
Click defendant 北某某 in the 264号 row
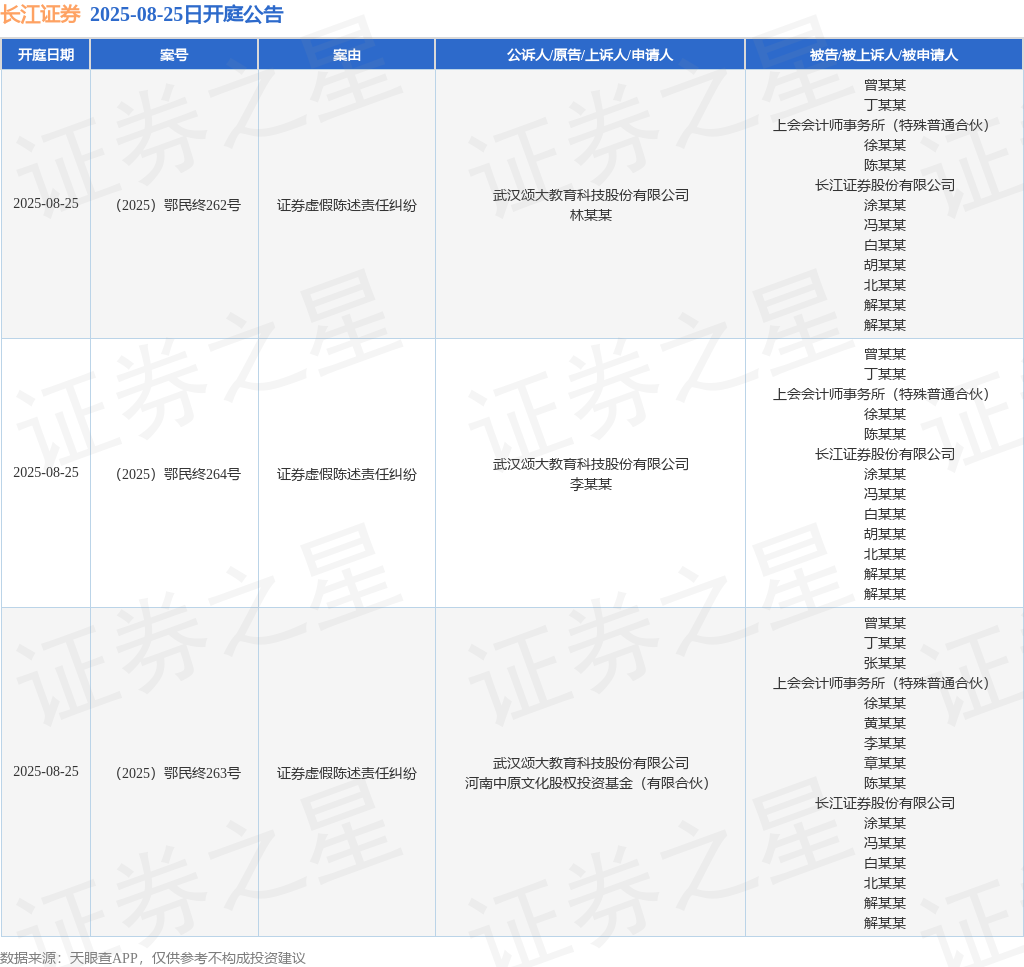coord(885,554)
